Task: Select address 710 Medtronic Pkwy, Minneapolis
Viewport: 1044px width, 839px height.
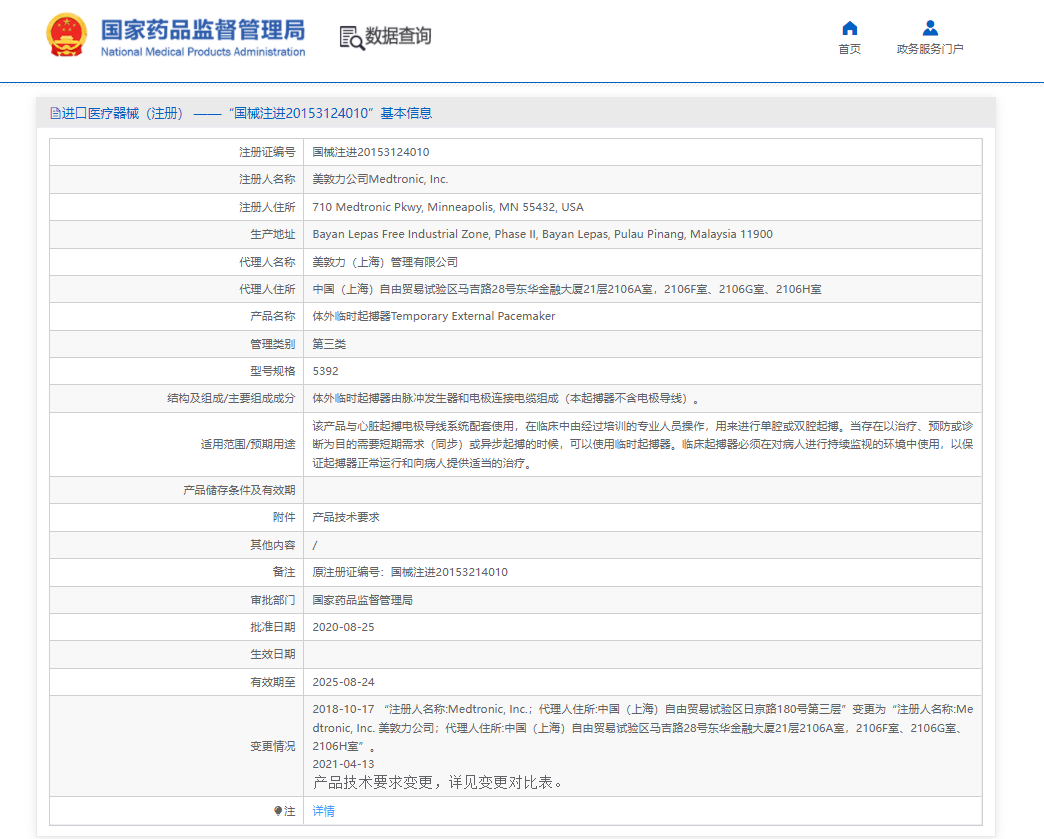Action: 448,207
